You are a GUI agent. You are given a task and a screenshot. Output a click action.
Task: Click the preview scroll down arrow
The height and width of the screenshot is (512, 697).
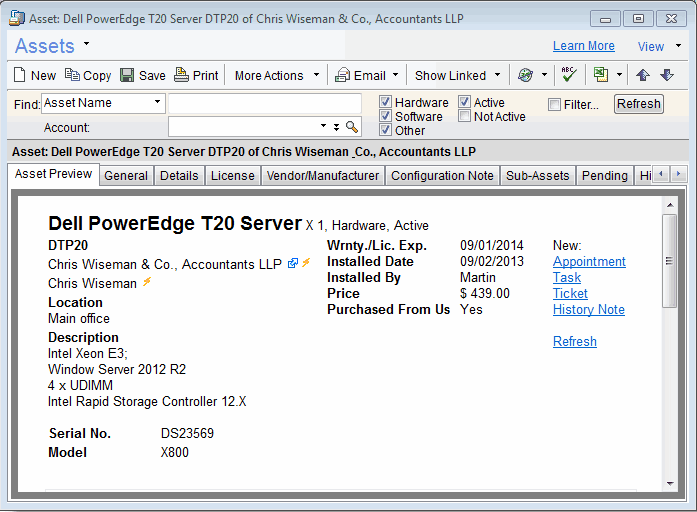tap(670, 484)
